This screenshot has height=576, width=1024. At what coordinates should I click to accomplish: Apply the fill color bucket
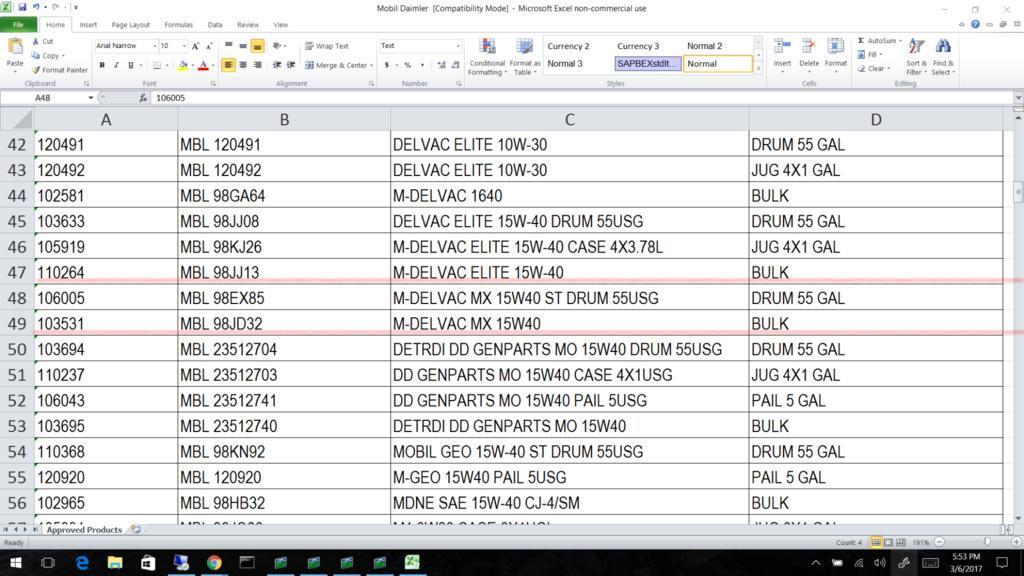(183, 65)
